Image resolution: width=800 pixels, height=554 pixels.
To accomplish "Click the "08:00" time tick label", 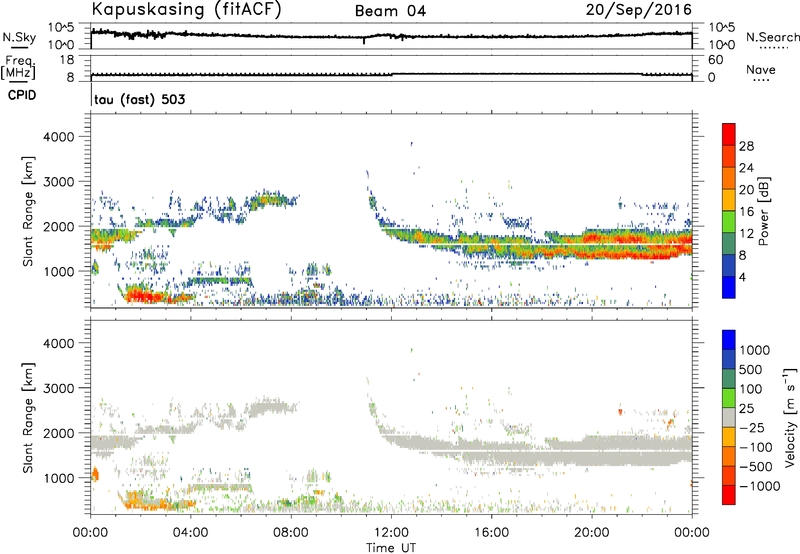I will pos(291,533).
